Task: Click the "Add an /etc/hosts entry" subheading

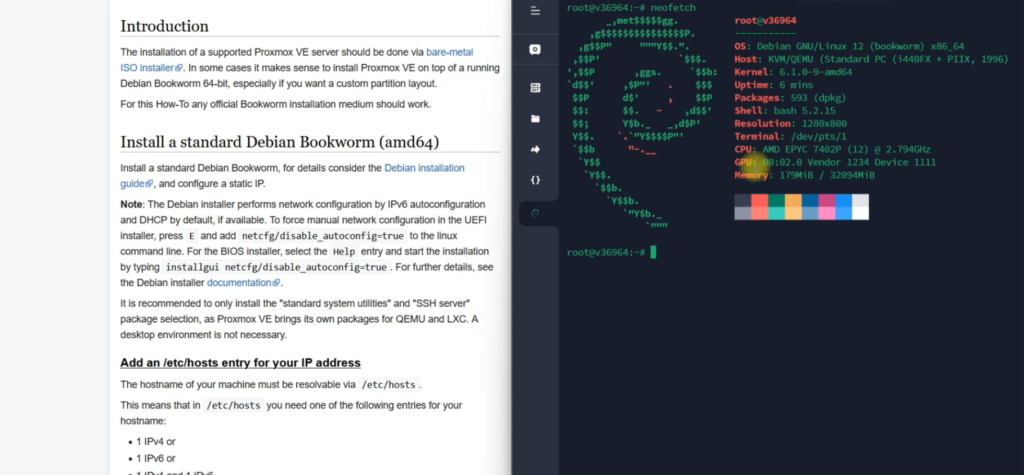Action: [240, 362]
